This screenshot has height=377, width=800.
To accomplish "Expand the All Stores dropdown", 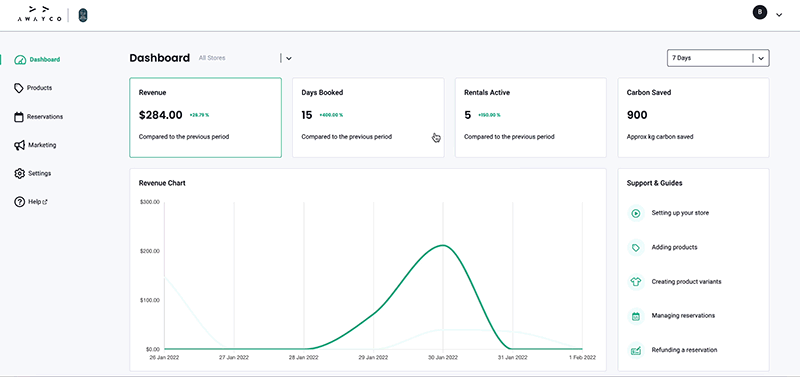I will coord(289,59).
